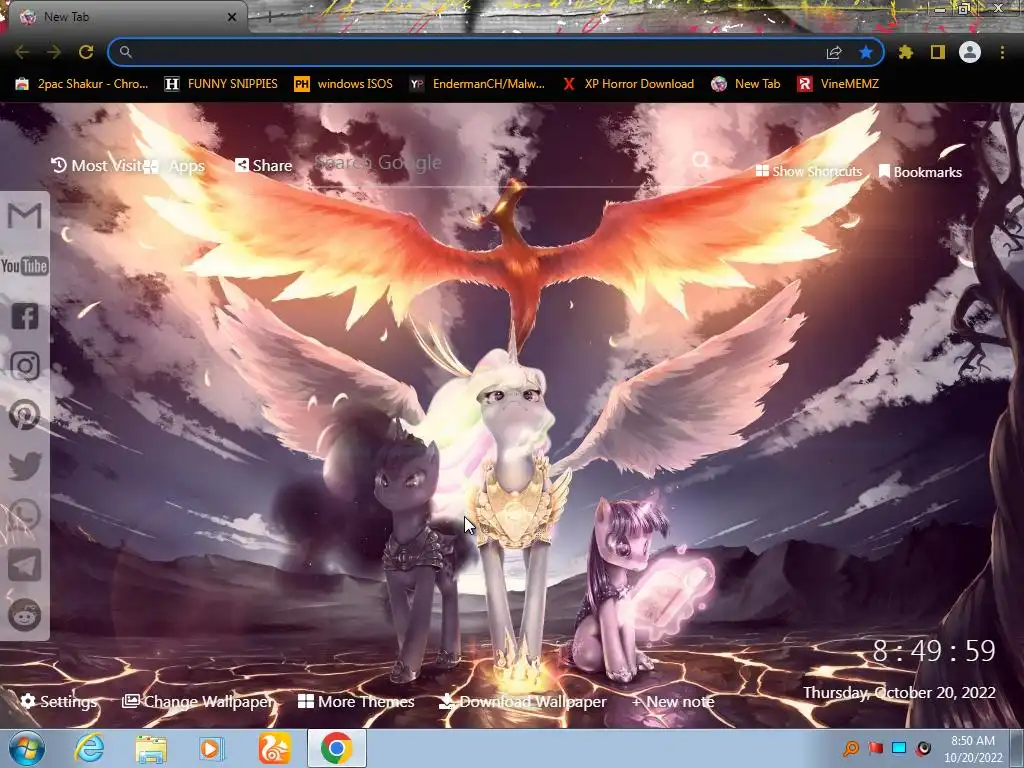Open the Apps menu
This screenshot has height=768, width=1024.
pos(174,167)
